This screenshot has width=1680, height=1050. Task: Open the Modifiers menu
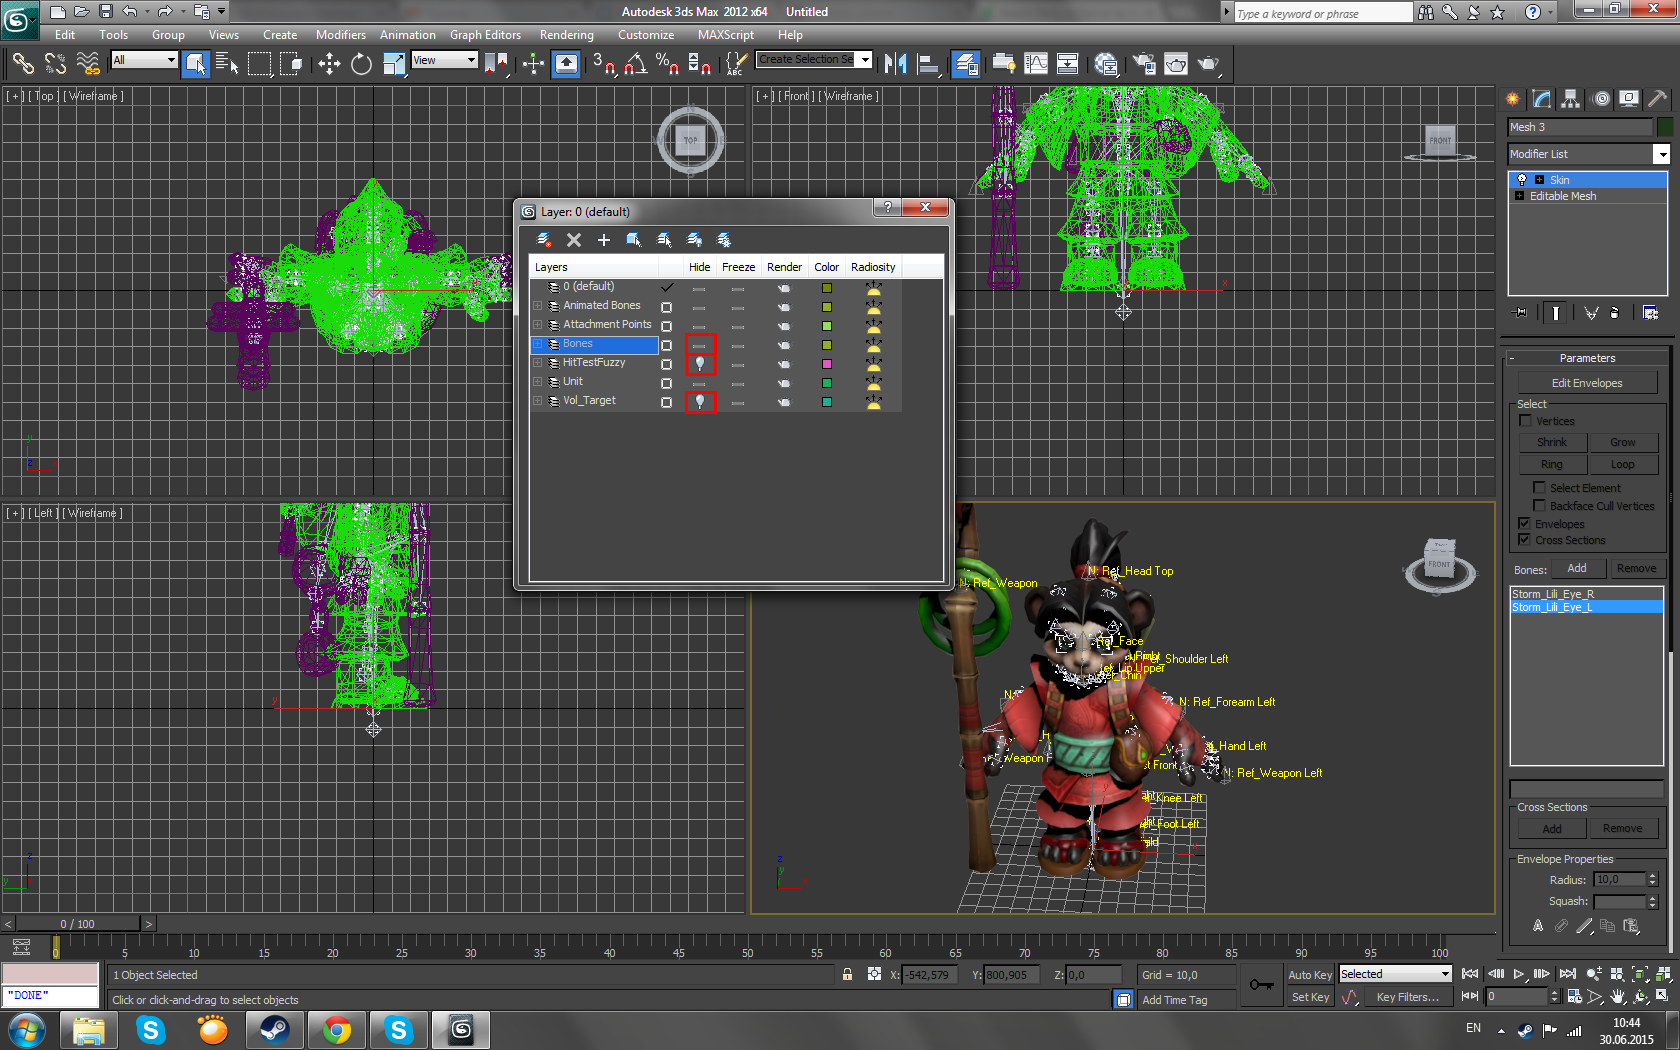(x=341, y=35)
